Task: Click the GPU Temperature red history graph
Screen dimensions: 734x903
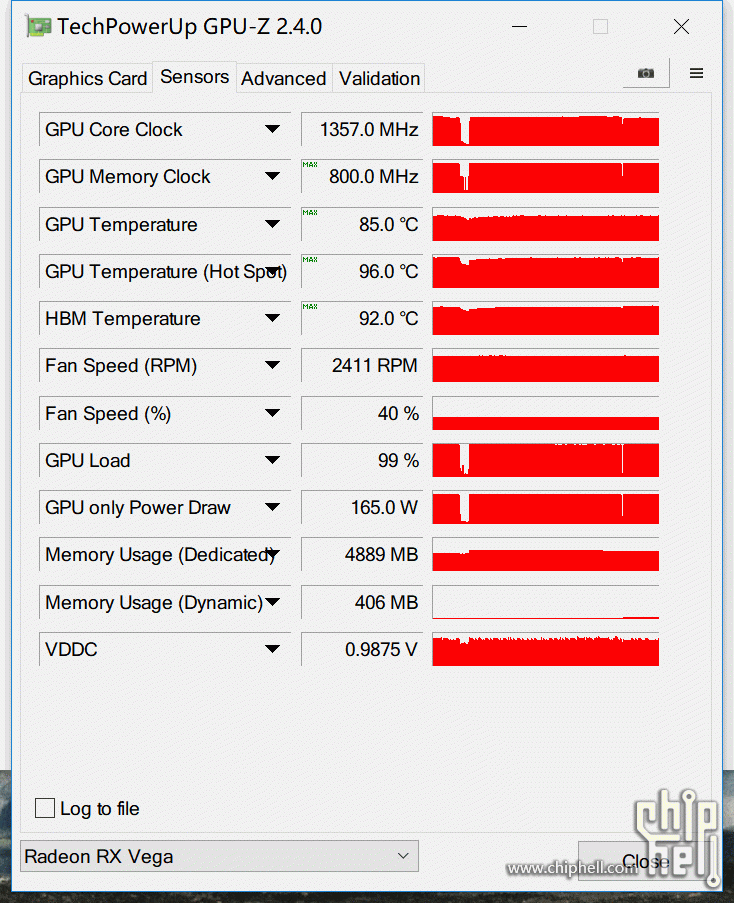Action: point(545,224)
